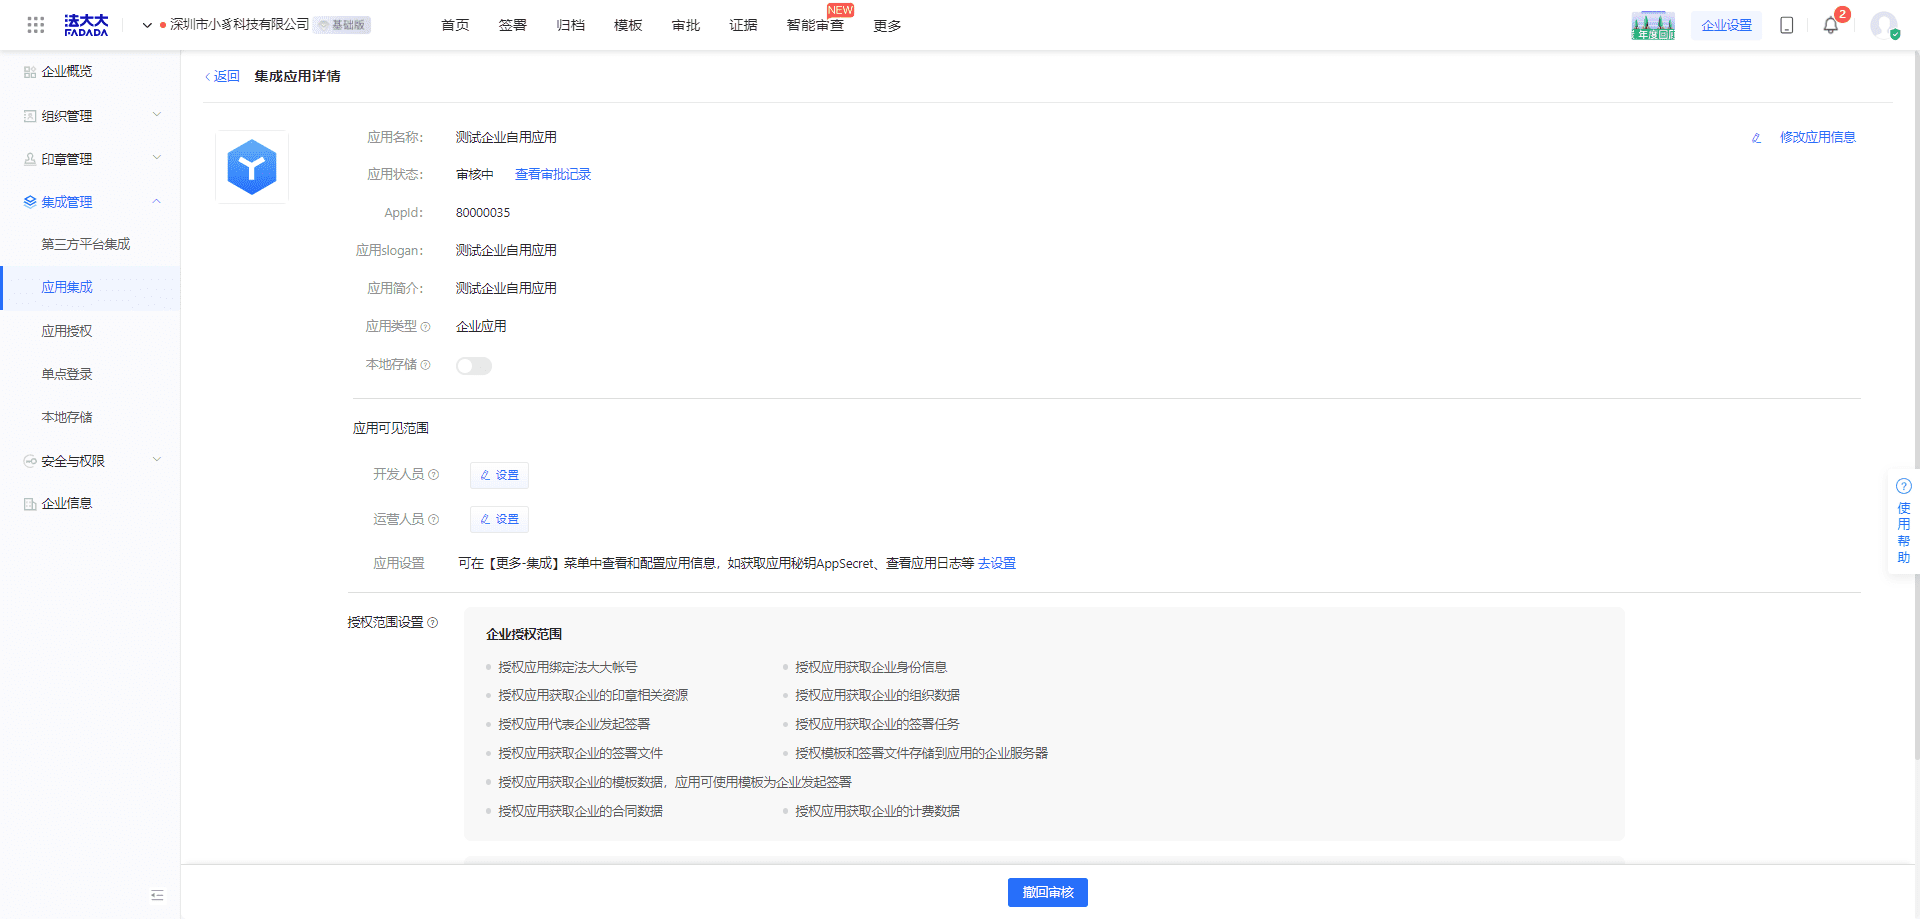Click the blue hexagon app logo

tap(252, 167)
